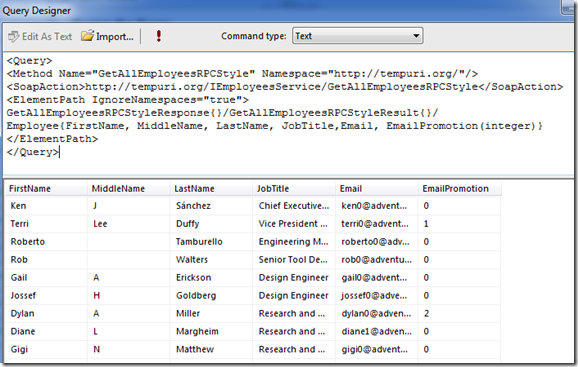Click the cell containing Diane
This screenshot has height=367, width=578.
point(46,331)
